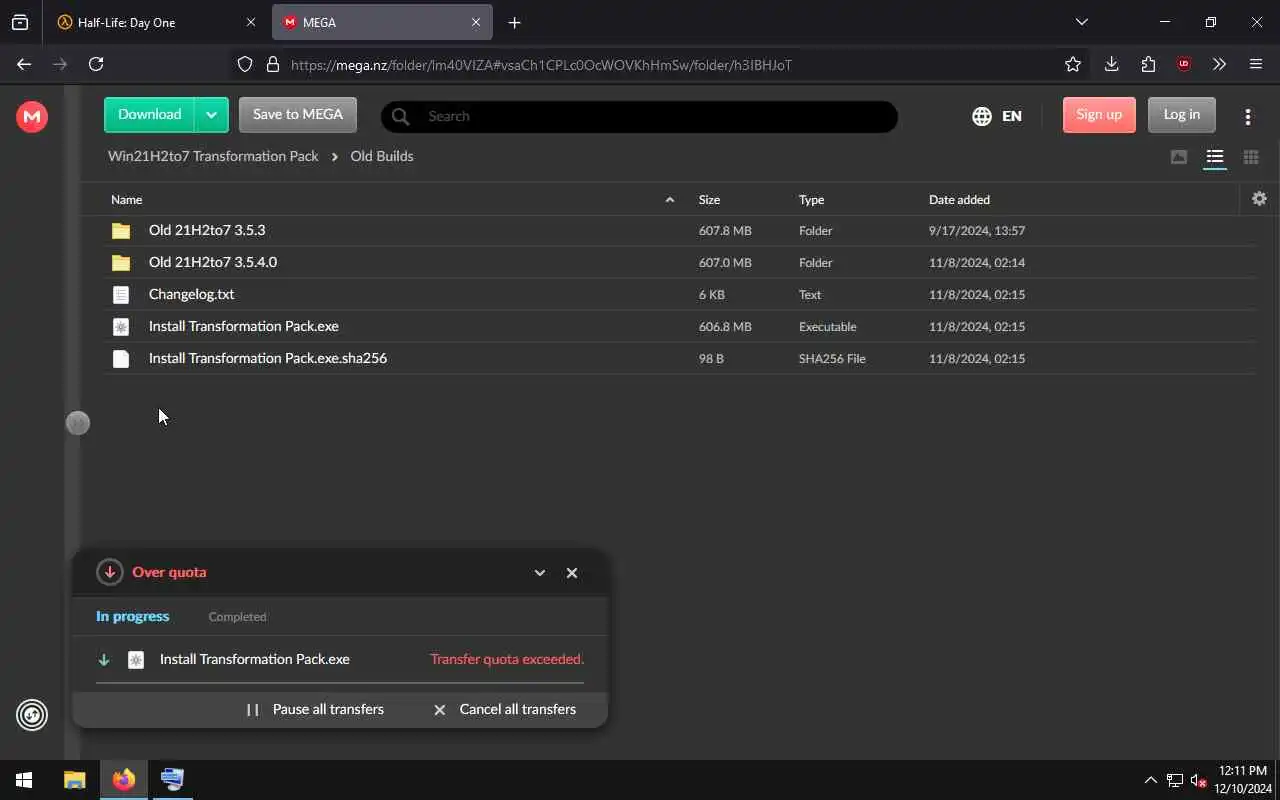Image resolution: width=1280 pixels, height=800 pixels.
Task: Sort by Size column header
Action: click(x=709, y=200)
